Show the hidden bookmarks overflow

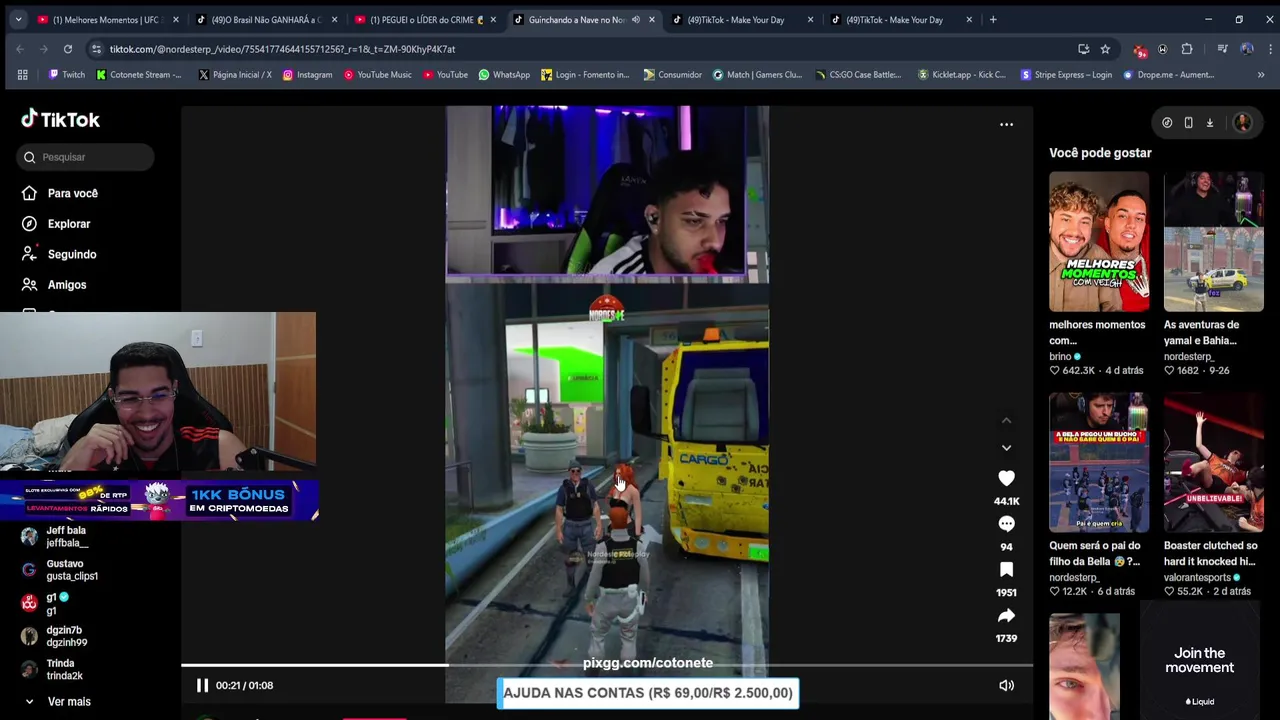tap(1261, 74)
